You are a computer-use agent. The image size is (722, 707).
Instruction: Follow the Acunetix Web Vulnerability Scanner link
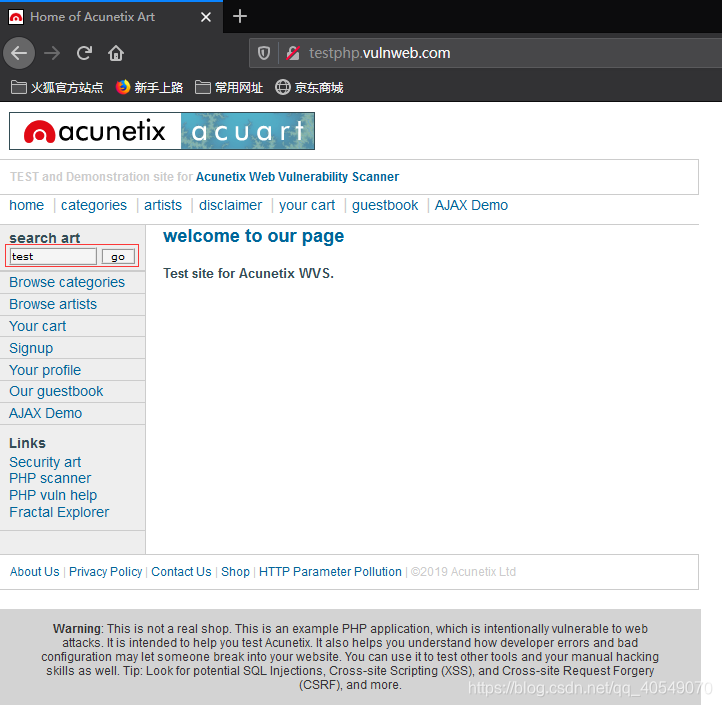click(297, 177)
